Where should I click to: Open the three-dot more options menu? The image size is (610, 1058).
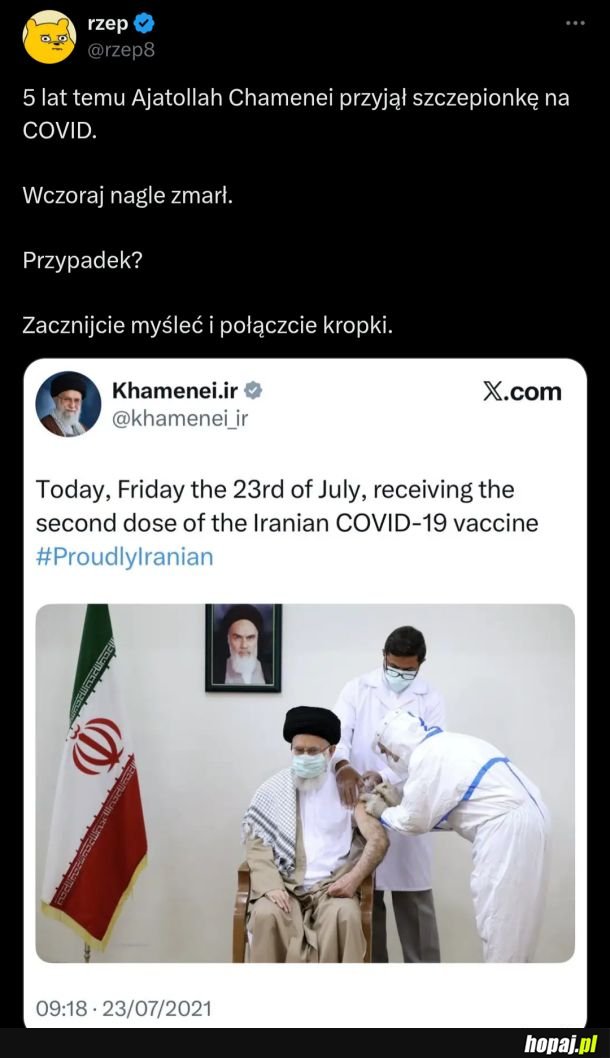tap(575, 23)
